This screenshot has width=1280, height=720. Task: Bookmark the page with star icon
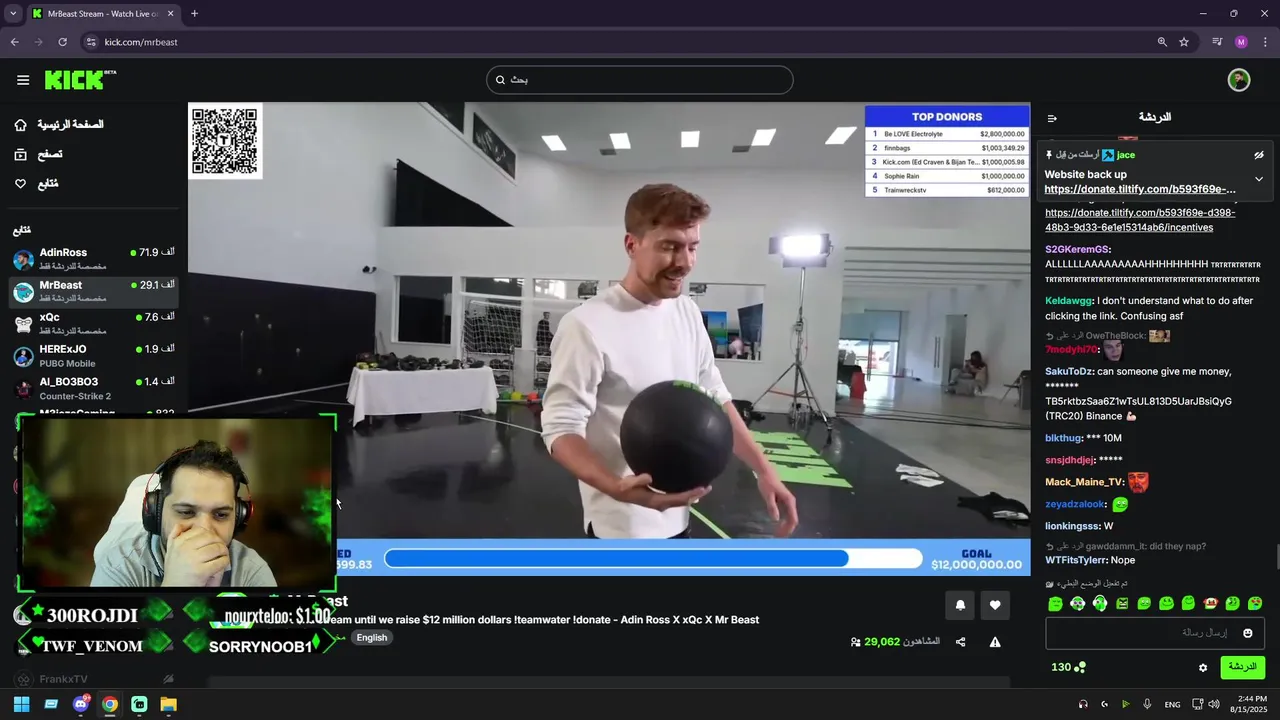coord(1184,42)
